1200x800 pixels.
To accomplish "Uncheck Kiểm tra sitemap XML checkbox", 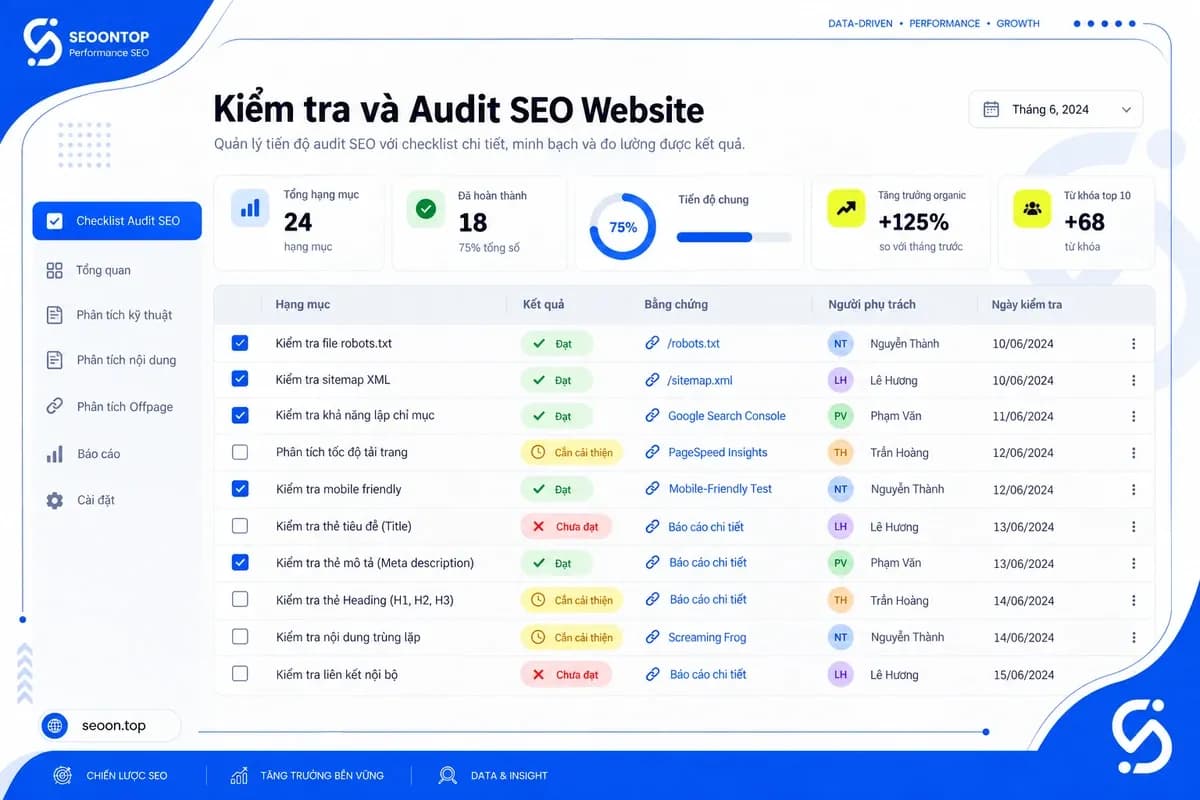I will coord(240,379).
